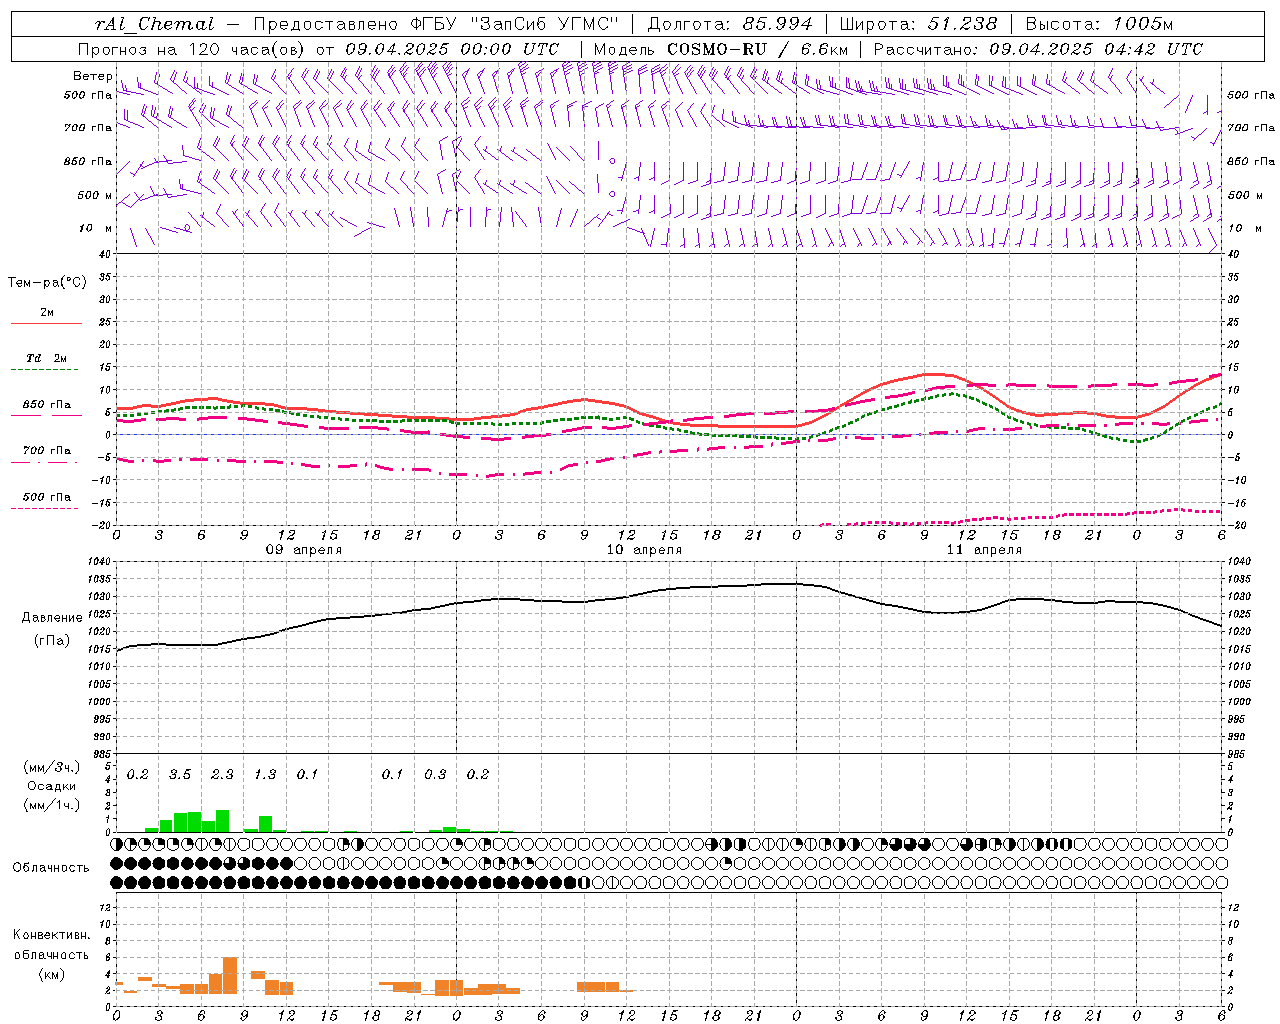Click the 1.3 precipitation total
The width and height of the screenshot is (1280, 1024).
click(x=265, y=775)
